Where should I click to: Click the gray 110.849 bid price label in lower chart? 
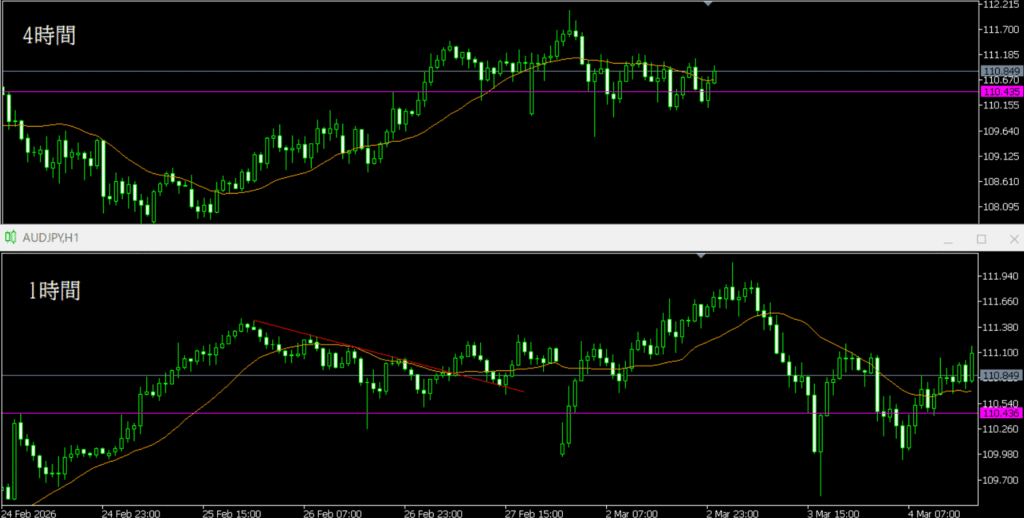[1001, 375]
